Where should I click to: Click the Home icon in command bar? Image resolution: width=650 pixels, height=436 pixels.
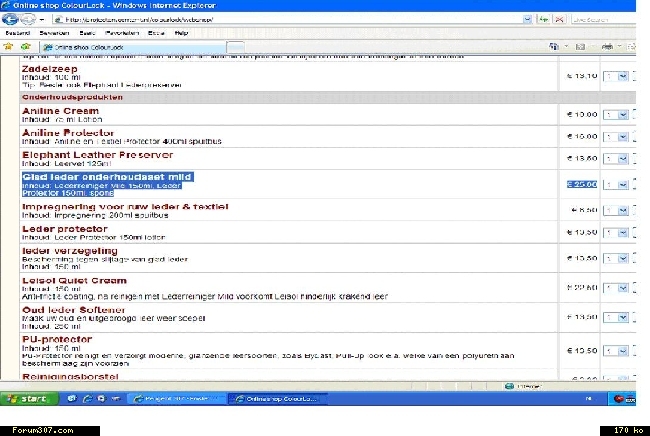[553, 46]
